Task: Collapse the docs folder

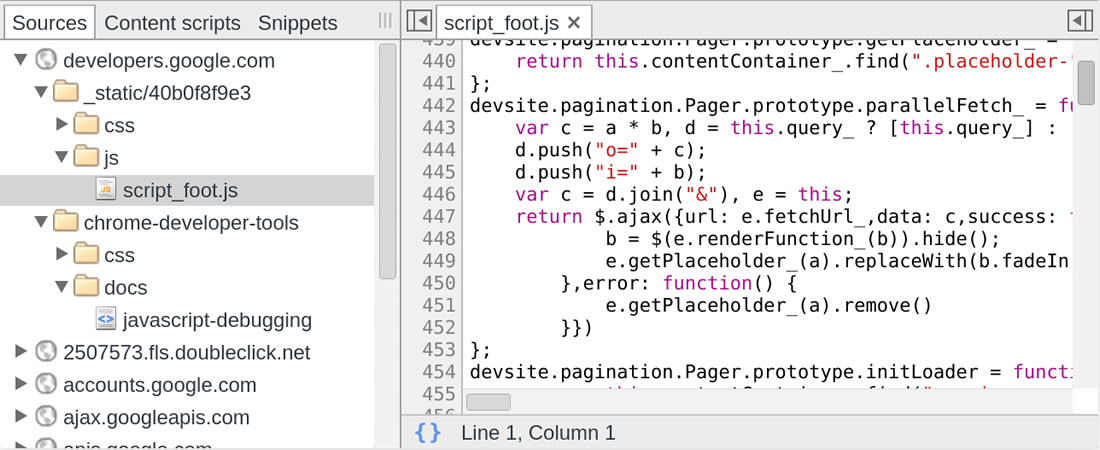Action: (62, 288)
